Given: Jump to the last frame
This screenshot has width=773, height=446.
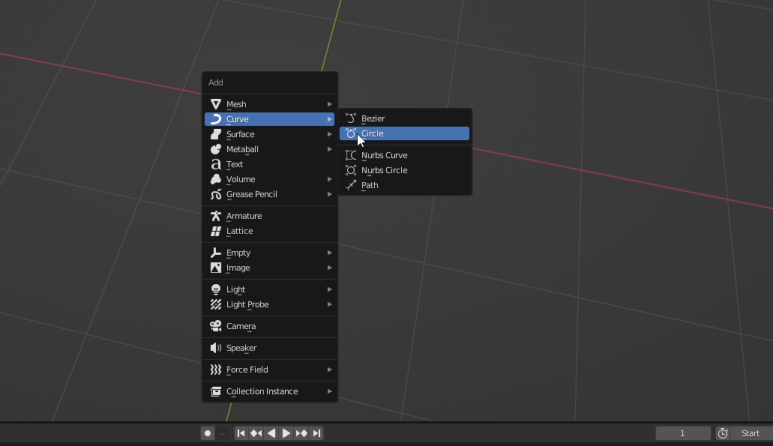Looking at the screenshot, I should point(316,433).
